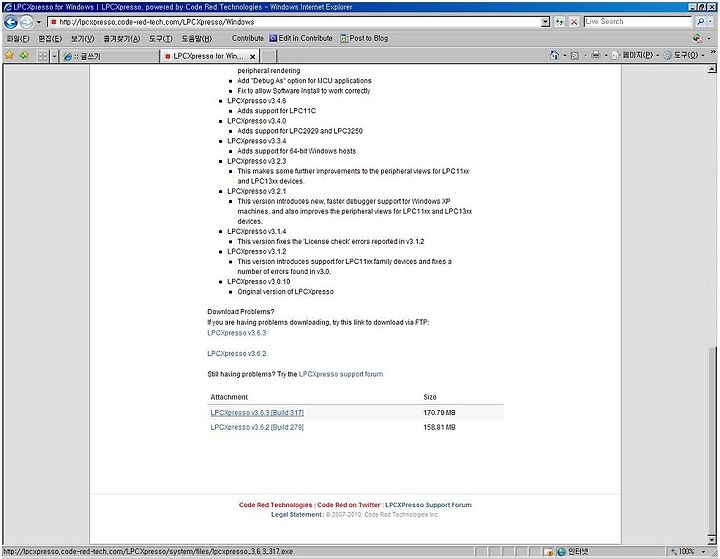Click the LPCXpresso v3.4.6 list entry

[x=257, y=101]
